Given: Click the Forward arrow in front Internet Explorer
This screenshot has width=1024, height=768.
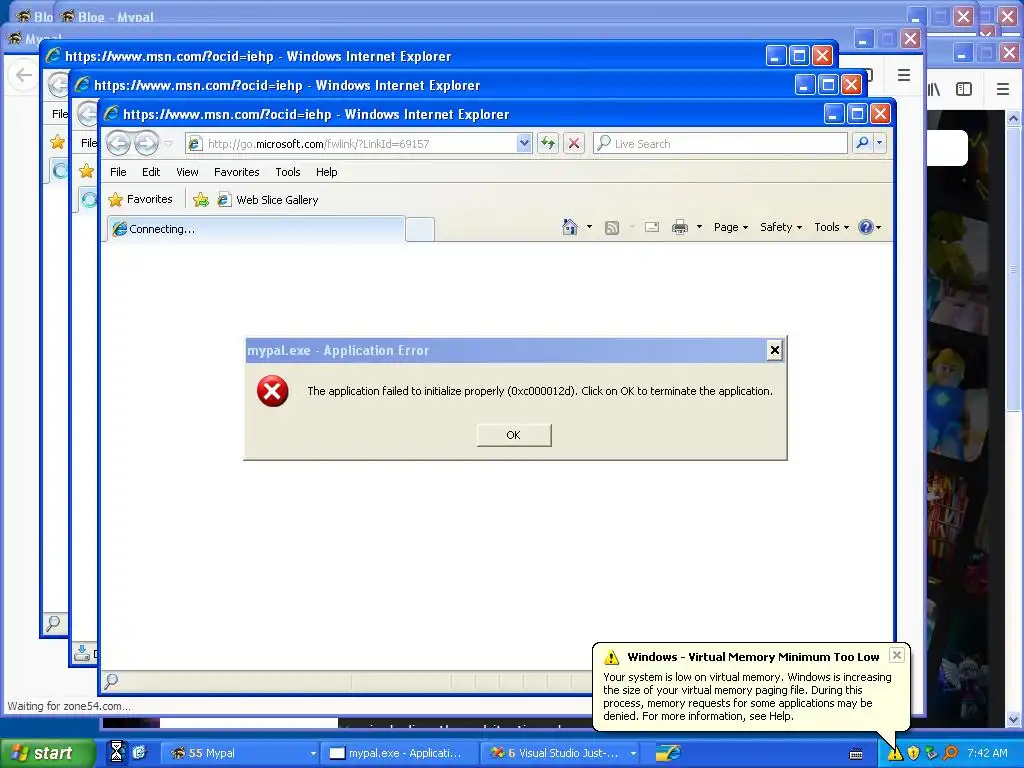Looking at the screenshot, I should (x=146, y=143).
